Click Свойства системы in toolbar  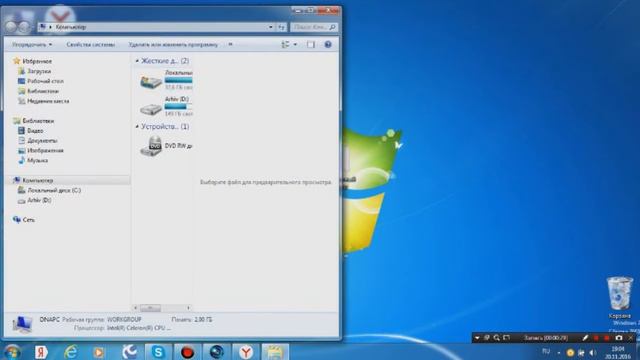coord(91,44)
